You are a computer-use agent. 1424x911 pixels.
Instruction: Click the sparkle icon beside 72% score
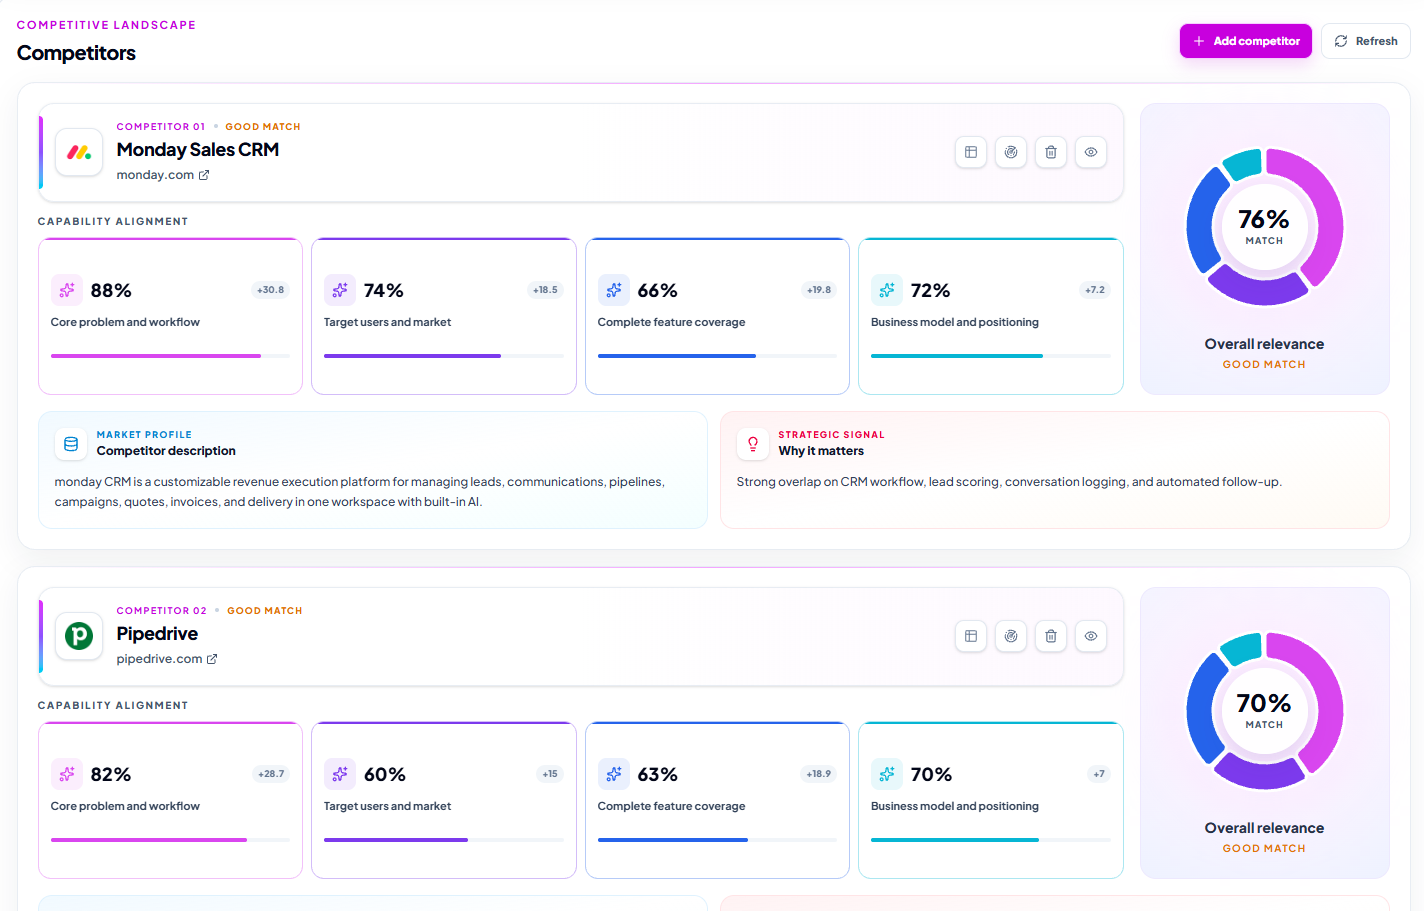pos(887,290)
